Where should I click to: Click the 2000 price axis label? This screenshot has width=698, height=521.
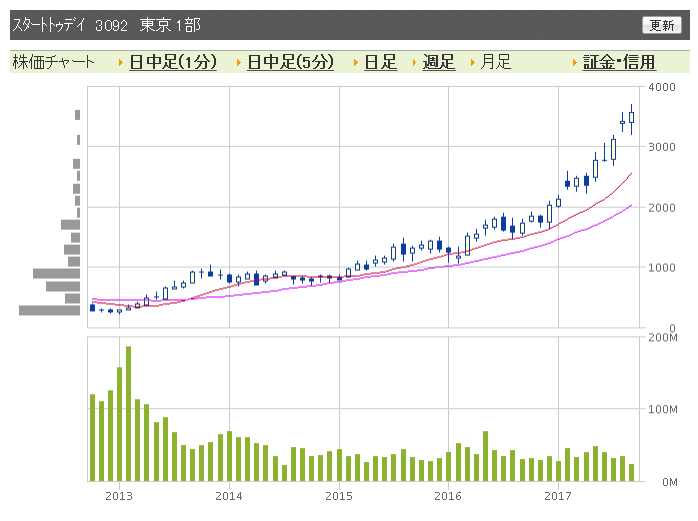coord(661,208)
